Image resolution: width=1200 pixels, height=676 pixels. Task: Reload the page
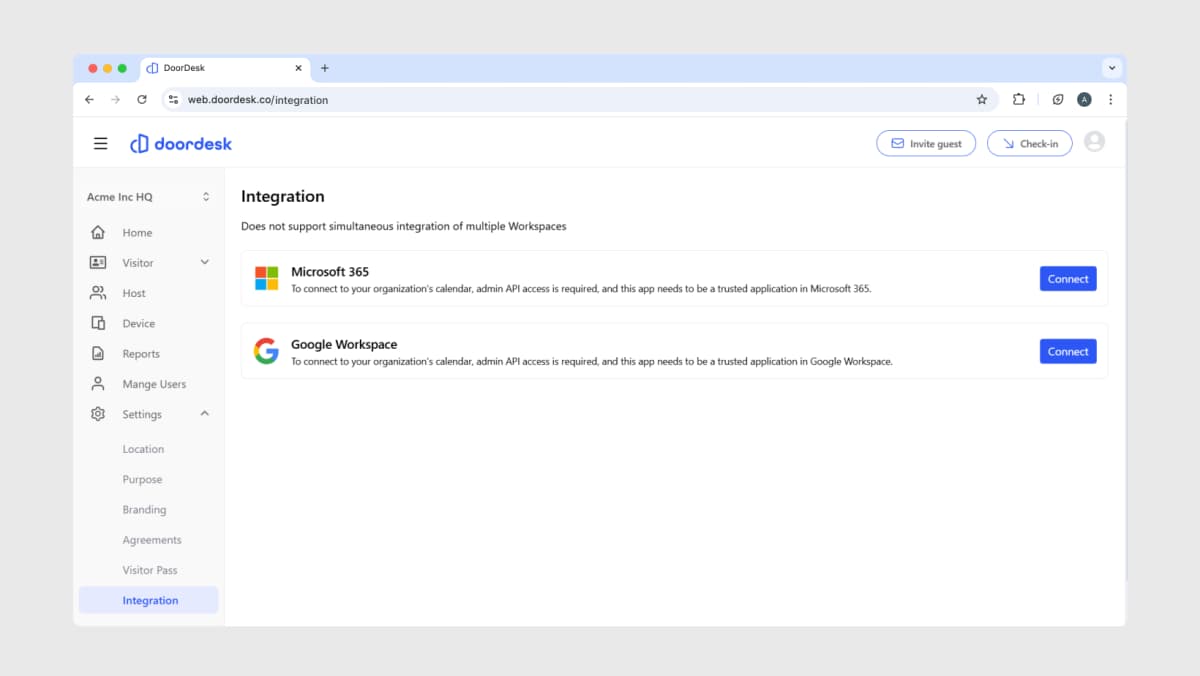(142, 100)
